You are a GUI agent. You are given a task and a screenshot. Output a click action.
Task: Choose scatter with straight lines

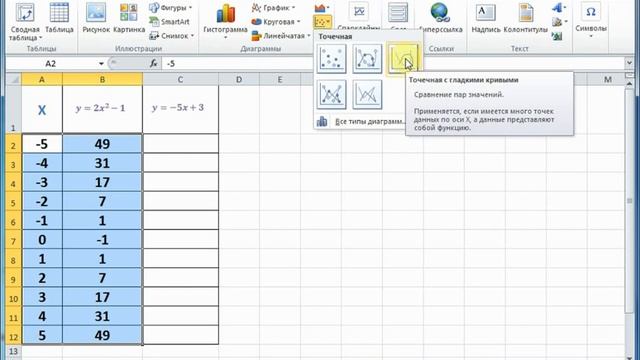click(367, 95)
